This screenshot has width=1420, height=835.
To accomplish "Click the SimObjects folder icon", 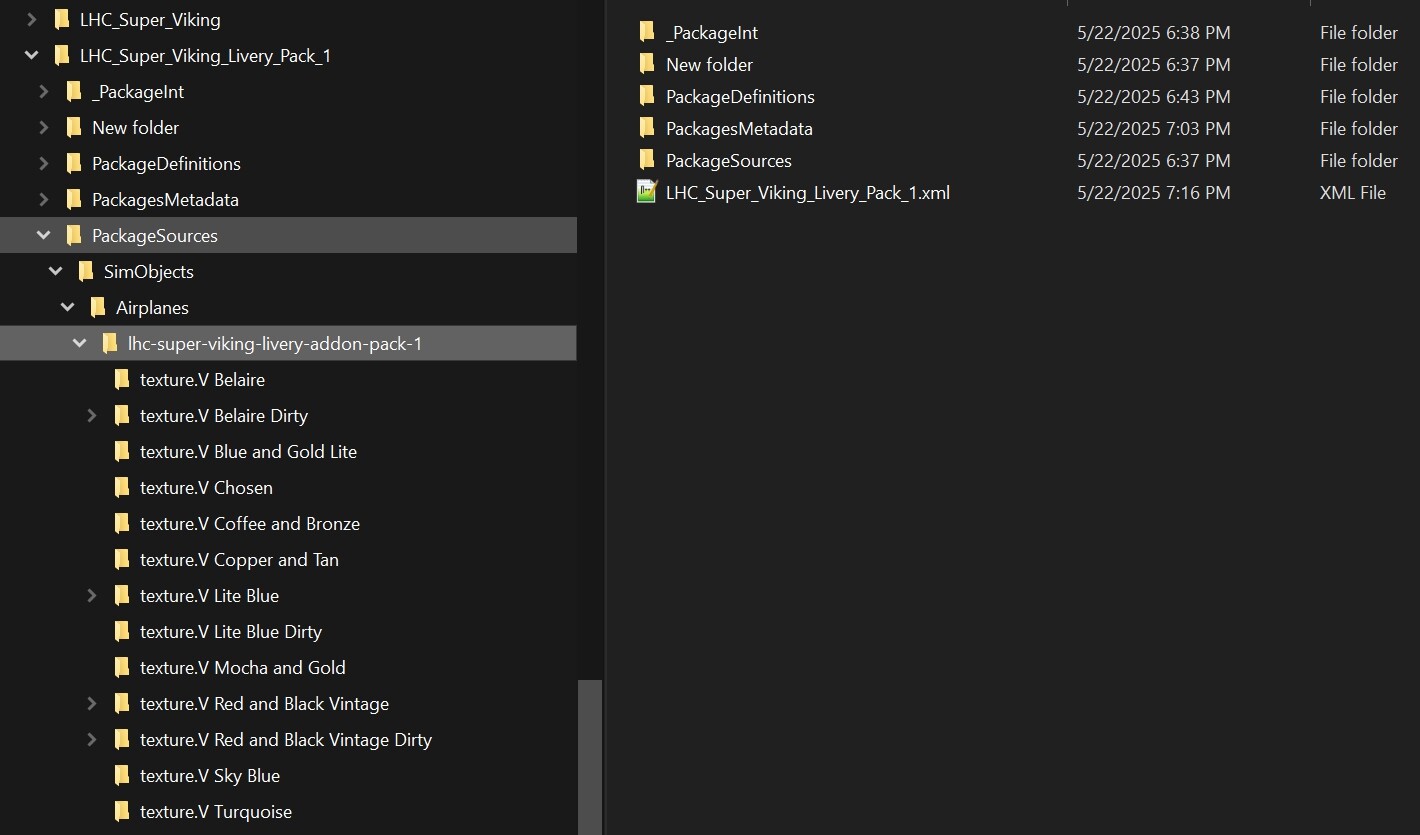I will [x=86, y=271].
